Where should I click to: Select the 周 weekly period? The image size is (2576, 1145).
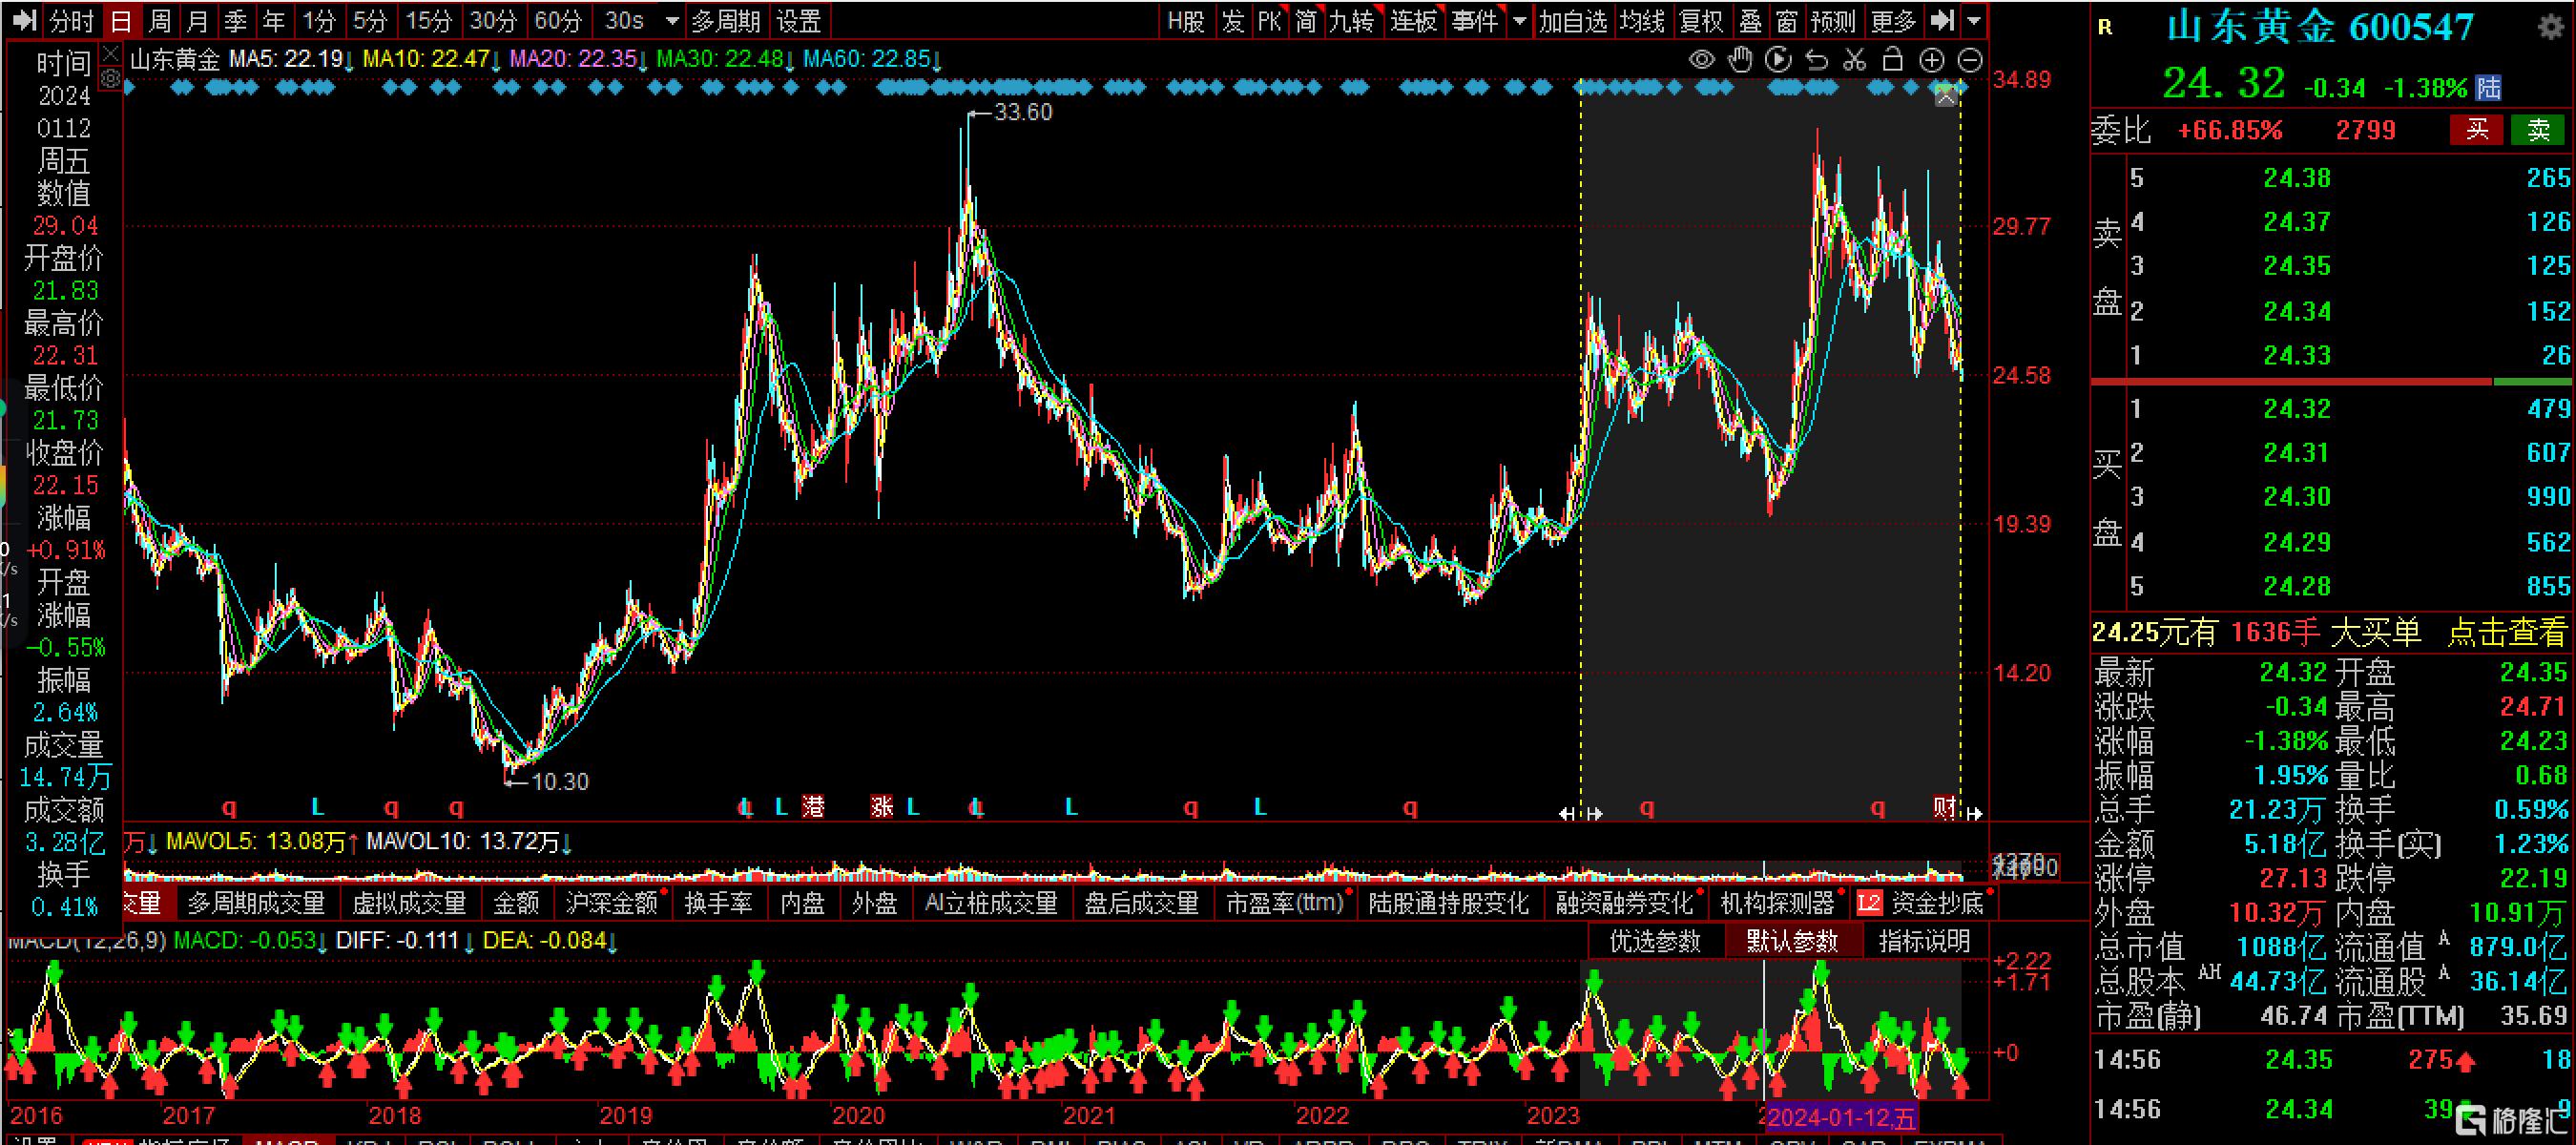(159, 20)
